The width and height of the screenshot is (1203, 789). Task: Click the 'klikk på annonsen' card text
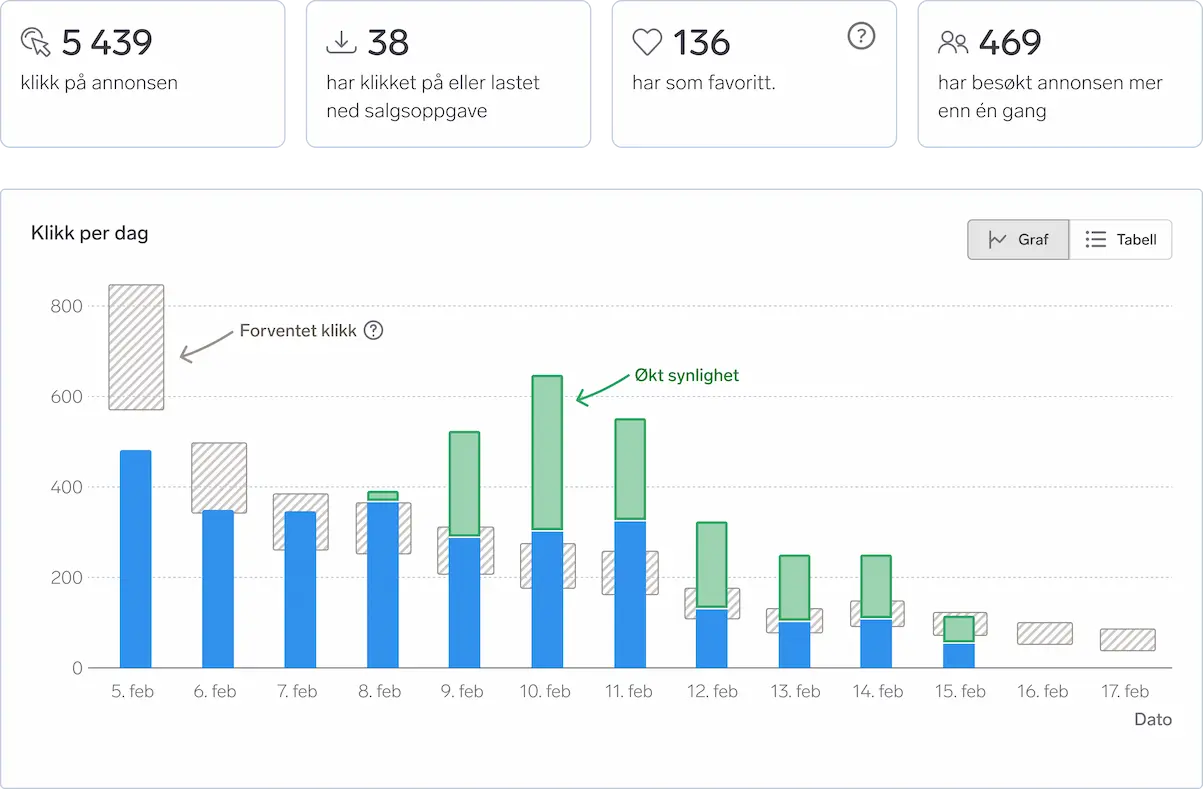[x=99, y=83]
